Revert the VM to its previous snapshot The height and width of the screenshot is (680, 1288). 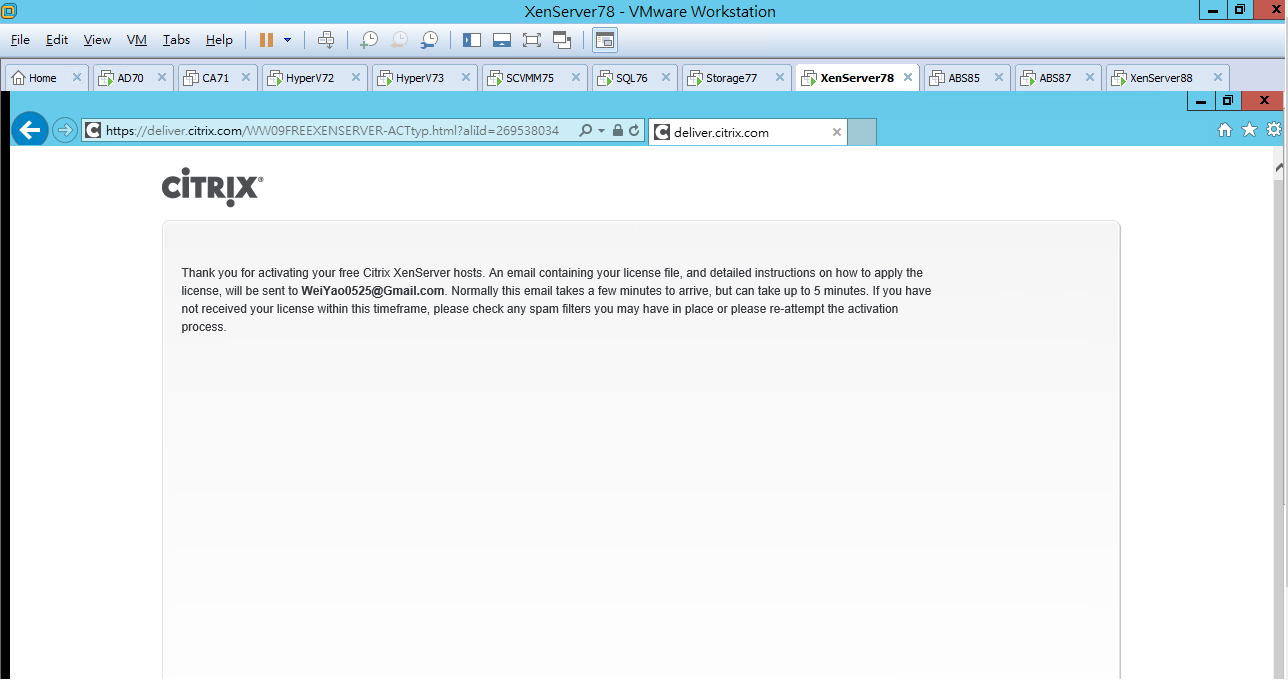(x=399, y=40)
